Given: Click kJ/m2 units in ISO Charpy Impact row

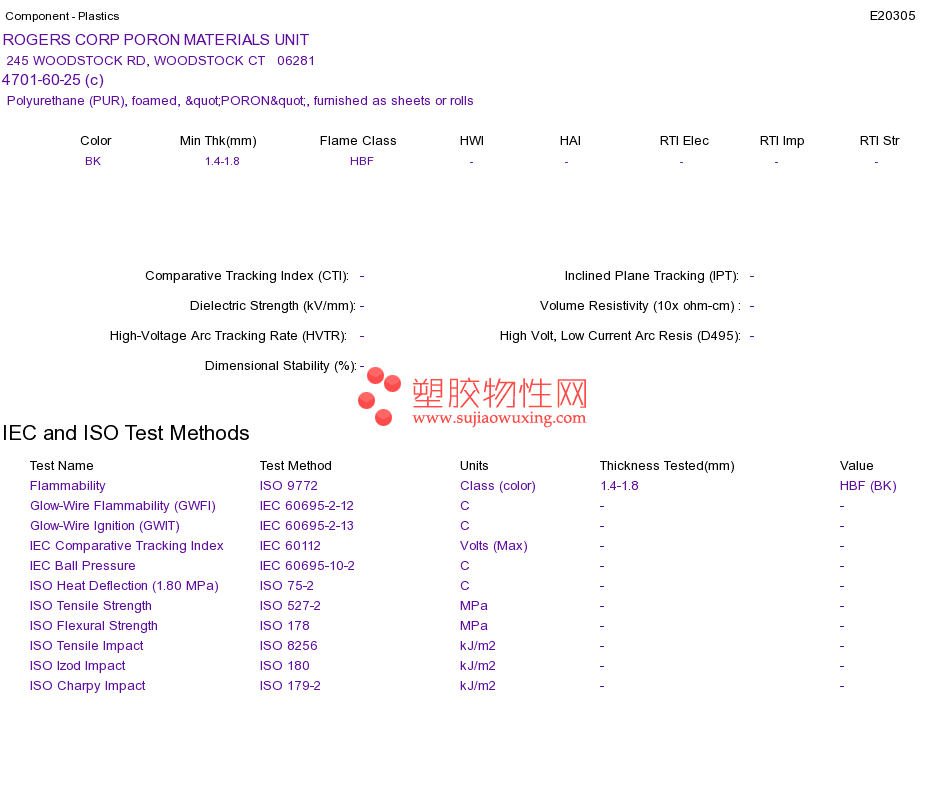Looking at the screenshot, I should (x=477, y=686).
